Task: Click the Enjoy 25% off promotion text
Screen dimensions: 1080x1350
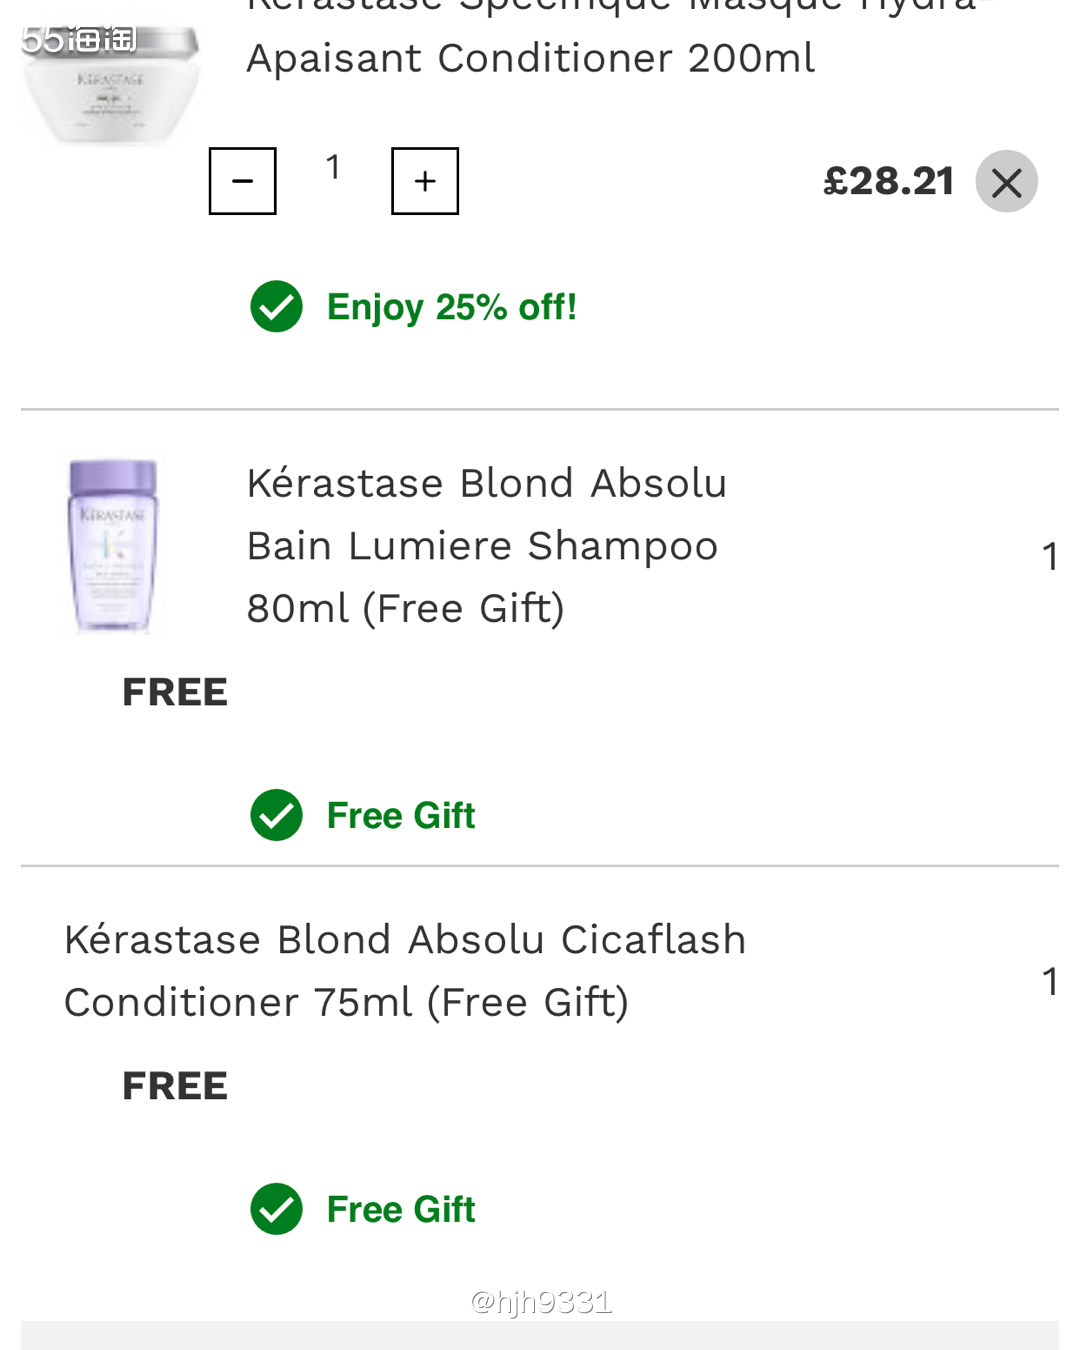Action: [x=451, y=307]
